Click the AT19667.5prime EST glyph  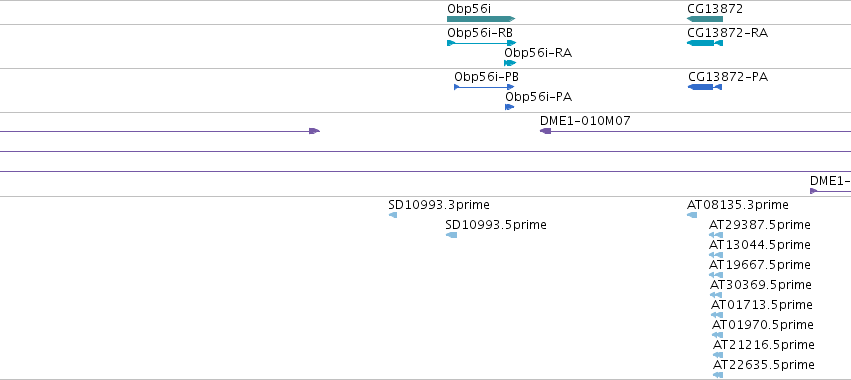[716, 275]
